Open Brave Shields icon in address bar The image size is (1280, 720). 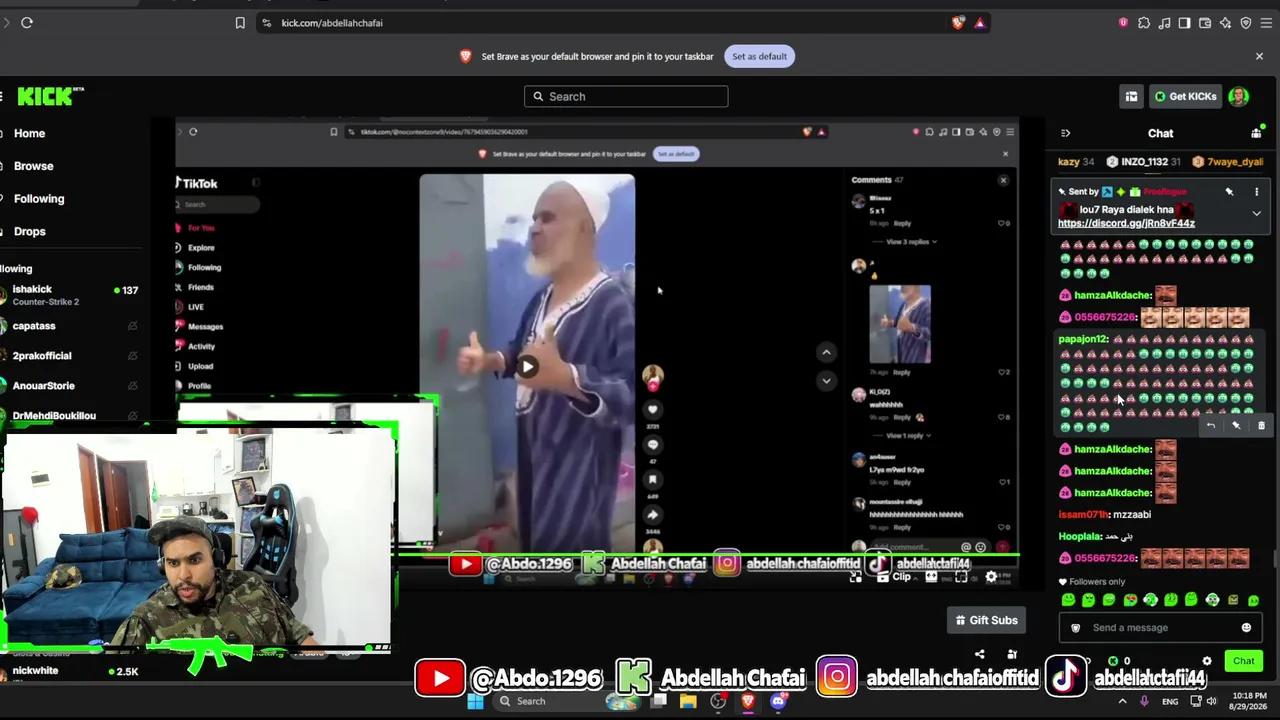coord(959,23)
